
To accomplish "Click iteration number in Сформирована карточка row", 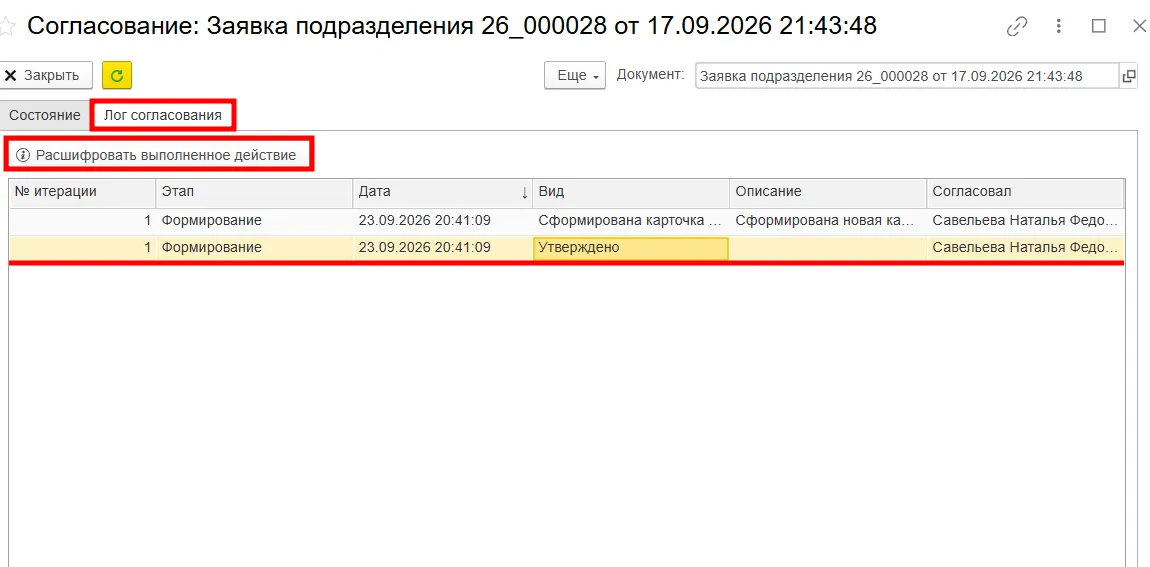I will coord(82,220).
